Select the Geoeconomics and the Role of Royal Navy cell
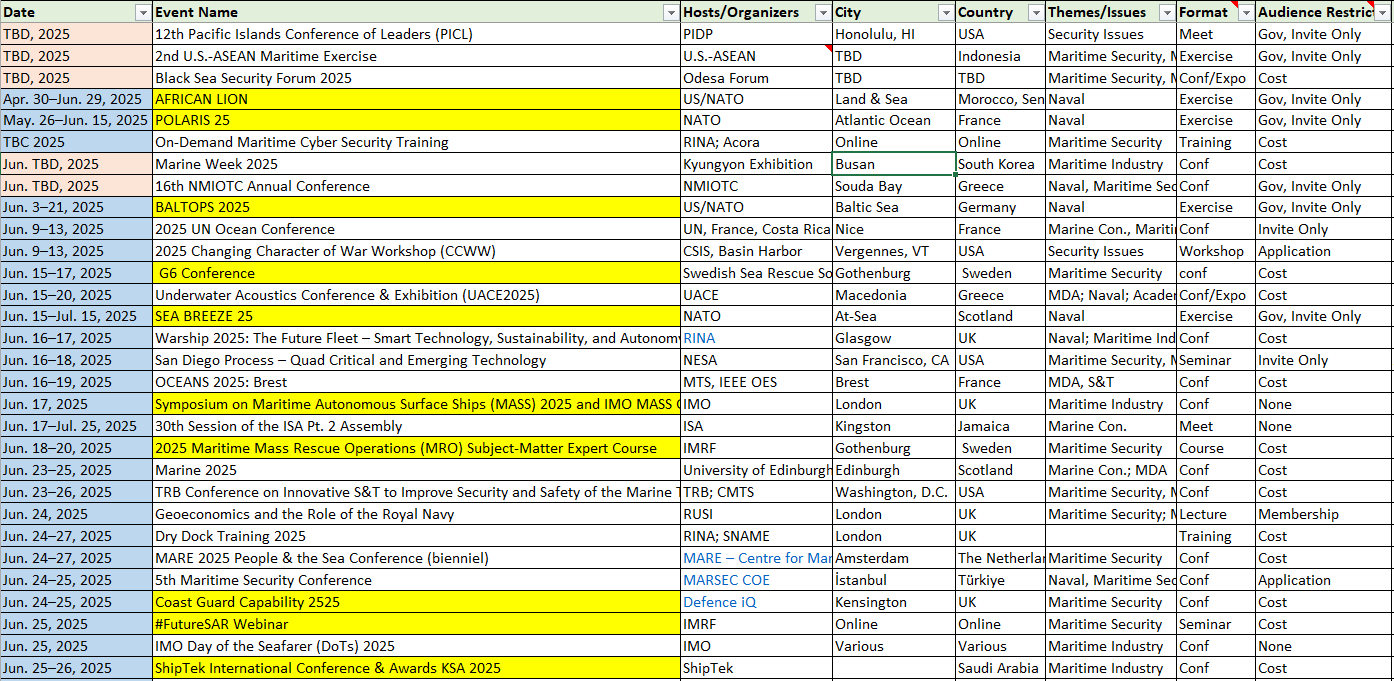 coord(416,514)
